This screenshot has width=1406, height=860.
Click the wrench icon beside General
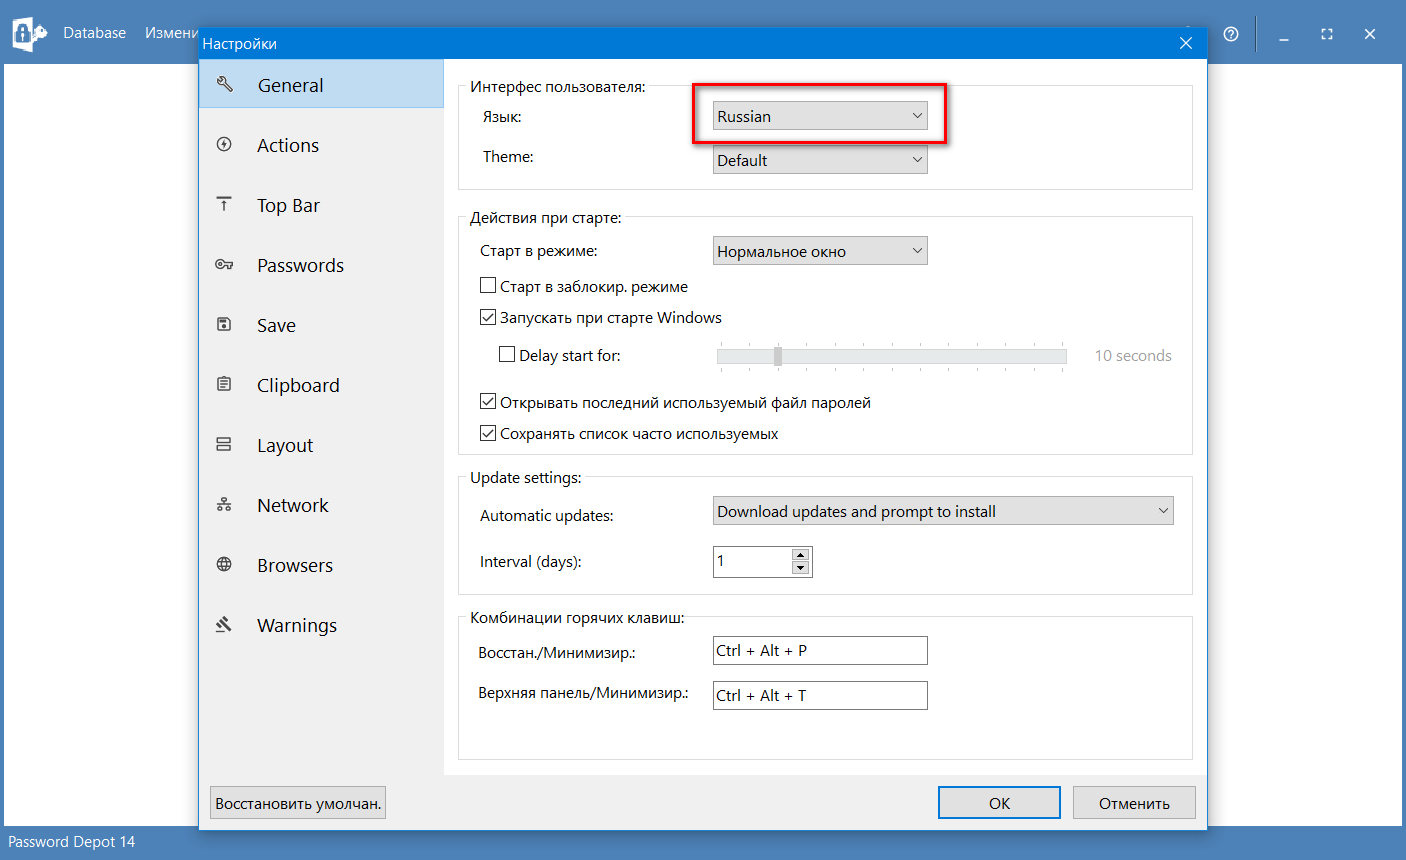(x=225, y=85)
